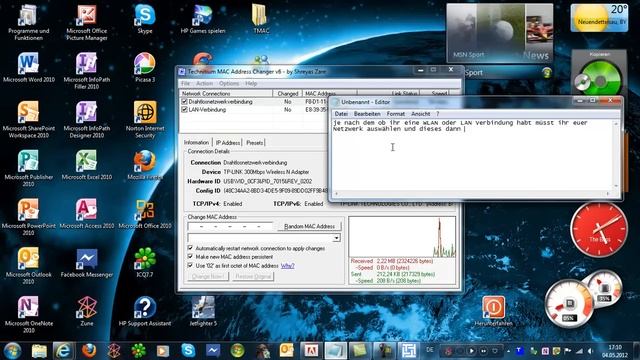Image resolution: width=640 pixels, height=360 pixels.
Task: Open the ICQ7.7 desktop icon
Action: tap(145, 263)
